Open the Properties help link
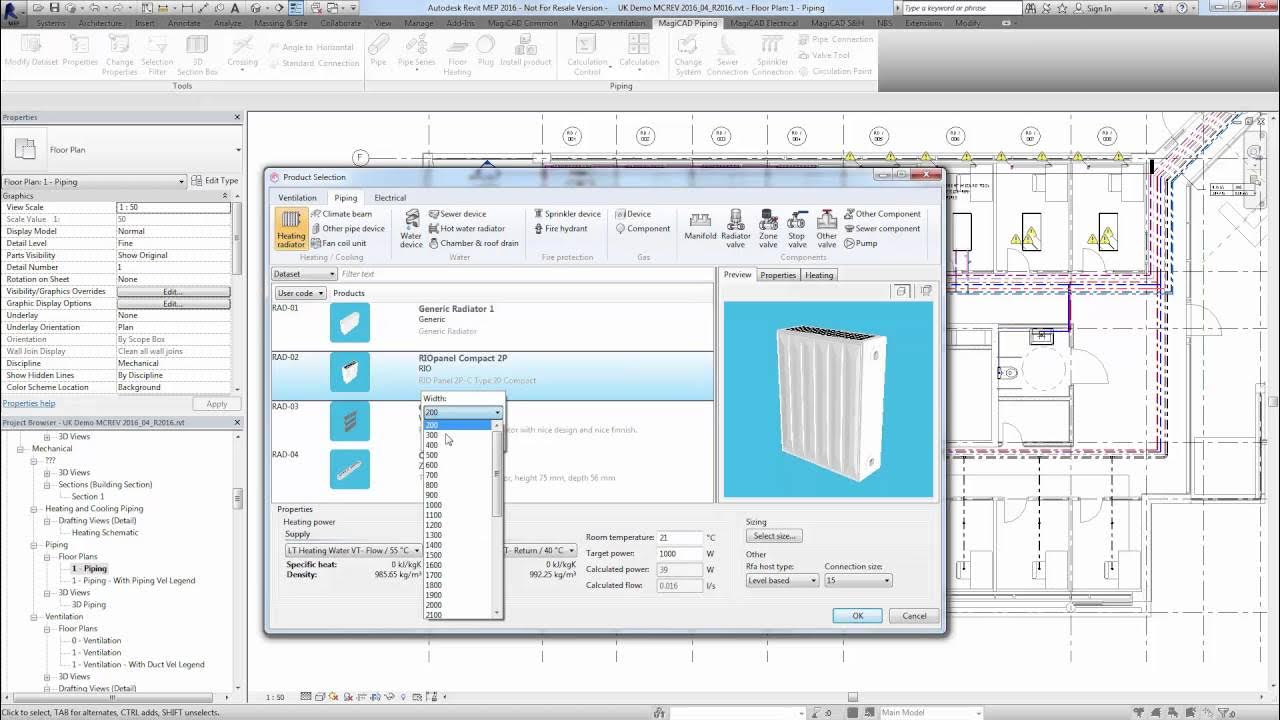 pyautogui.click(x=29, y=403)
